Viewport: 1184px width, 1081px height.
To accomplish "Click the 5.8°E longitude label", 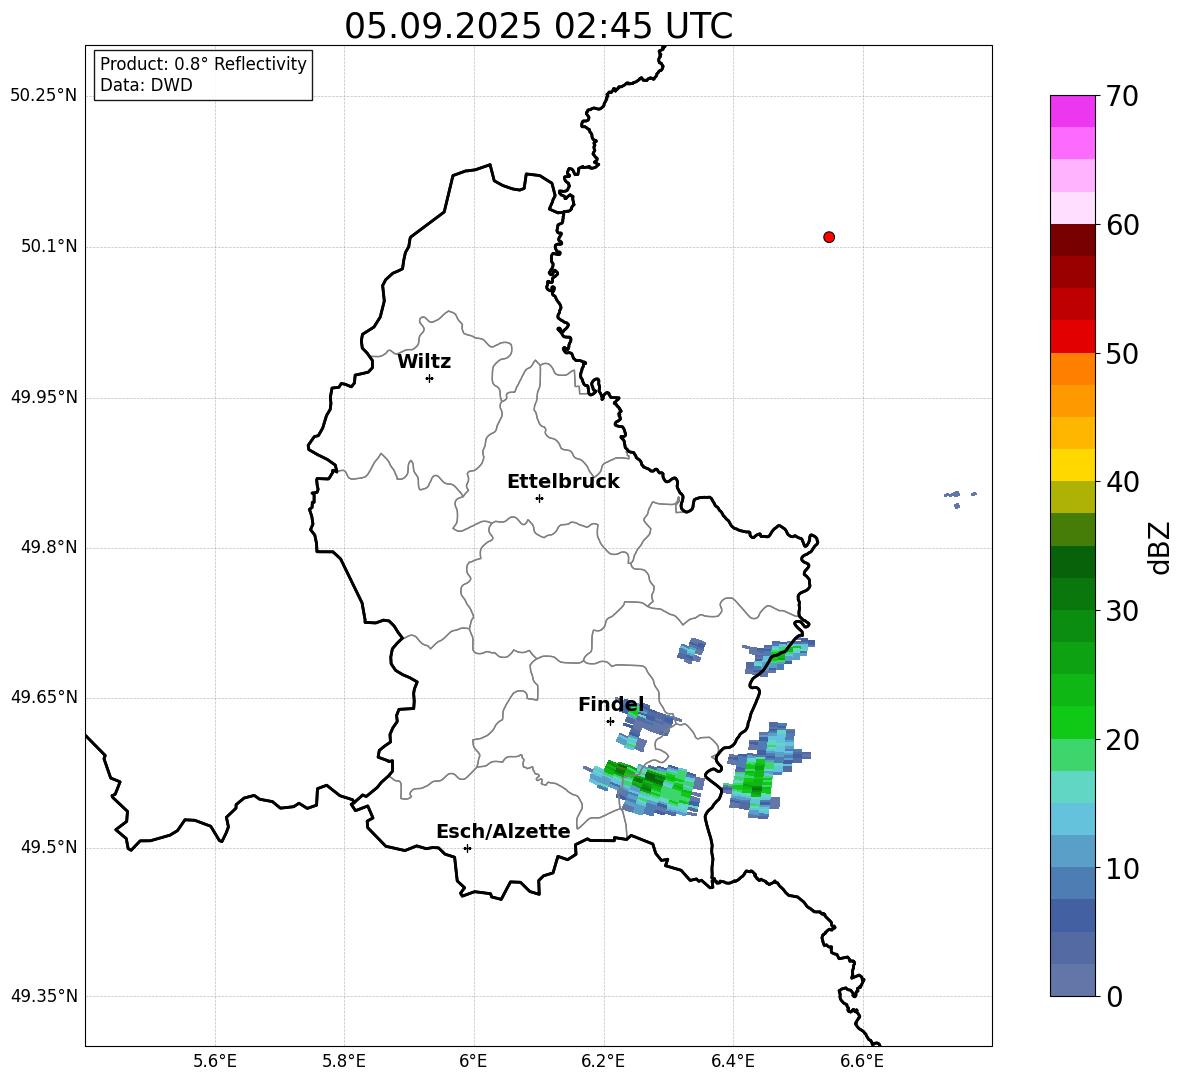I will 344,1061.
